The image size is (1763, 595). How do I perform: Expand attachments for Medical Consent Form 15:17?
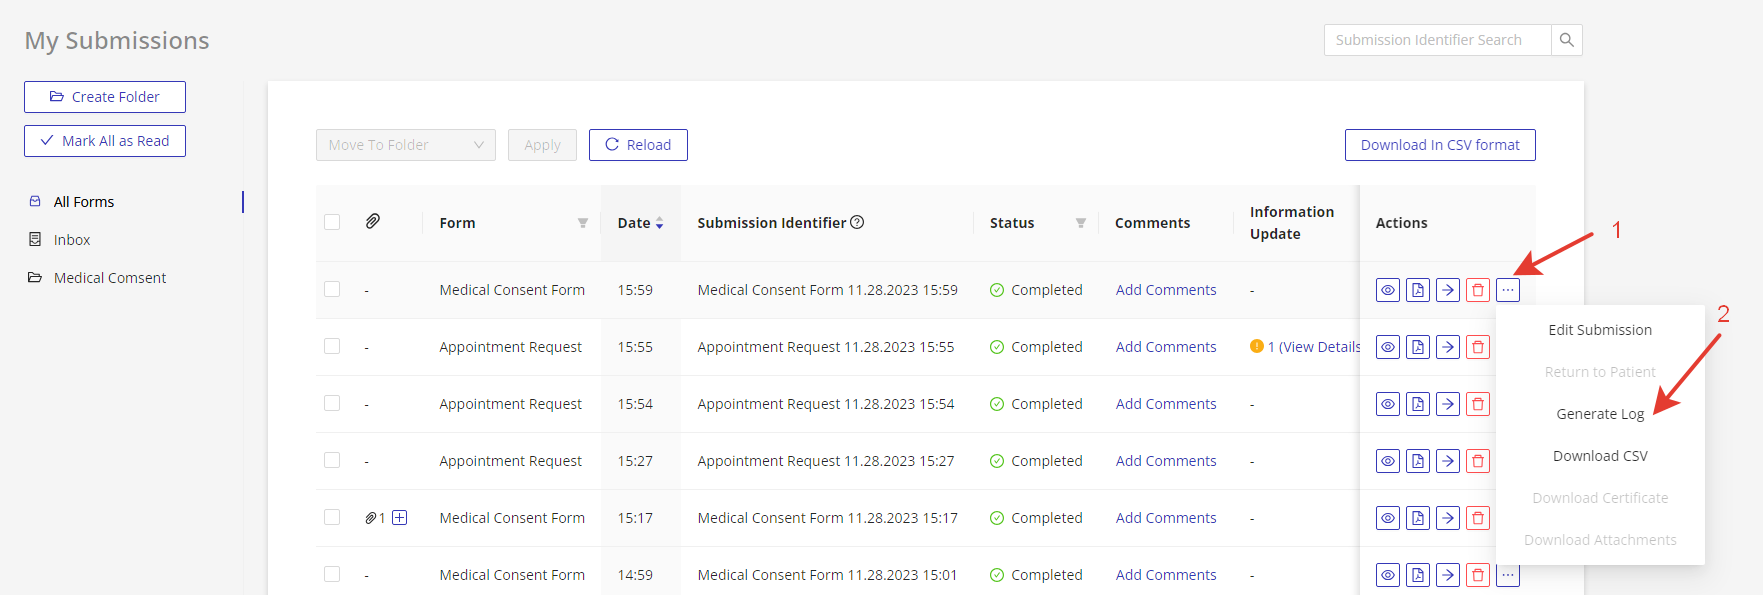[399, 517]
